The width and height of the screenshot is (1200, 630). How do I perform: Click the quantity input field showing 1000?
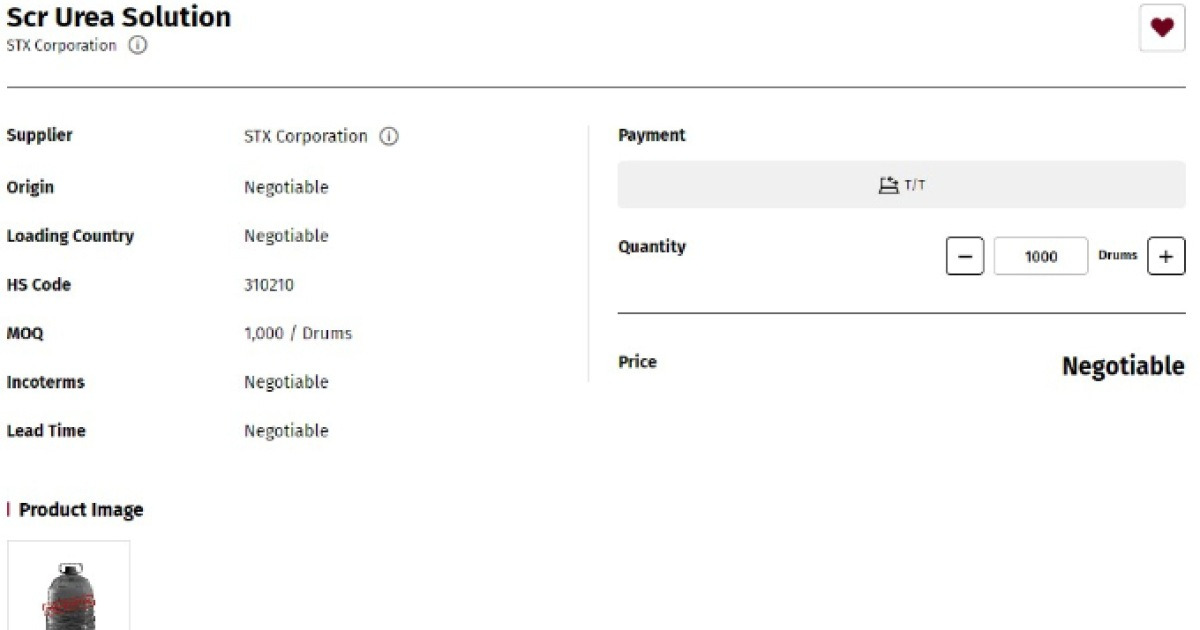pyautogui.click(x=1040, y=256)
